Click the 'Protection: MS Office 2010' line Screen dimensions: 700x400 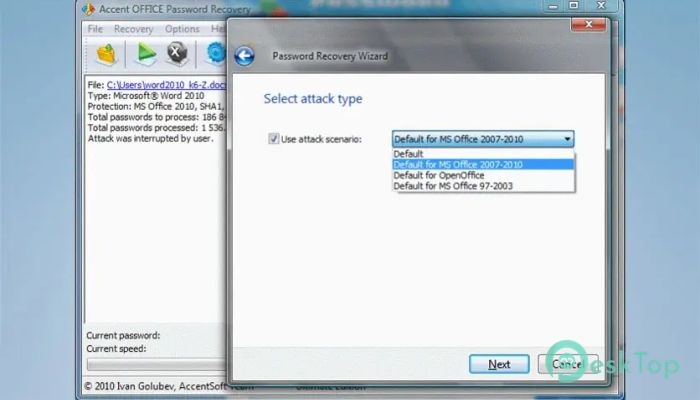pos(157,106)
